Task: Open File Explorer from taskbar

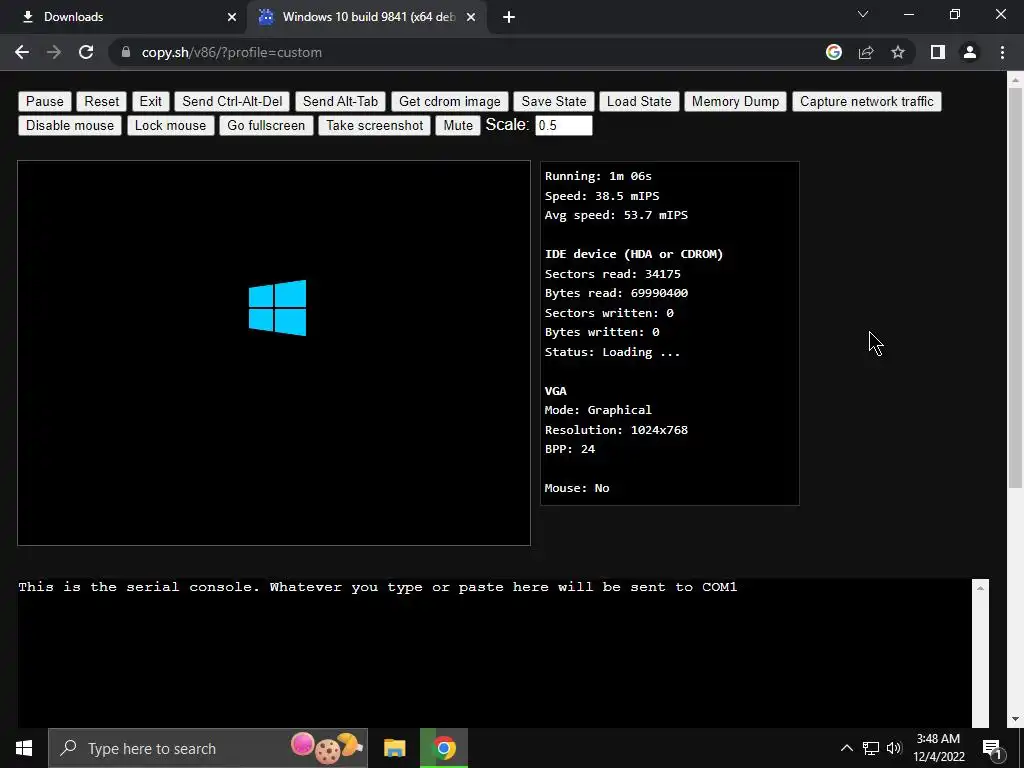Action: click(x=394, y=748)
